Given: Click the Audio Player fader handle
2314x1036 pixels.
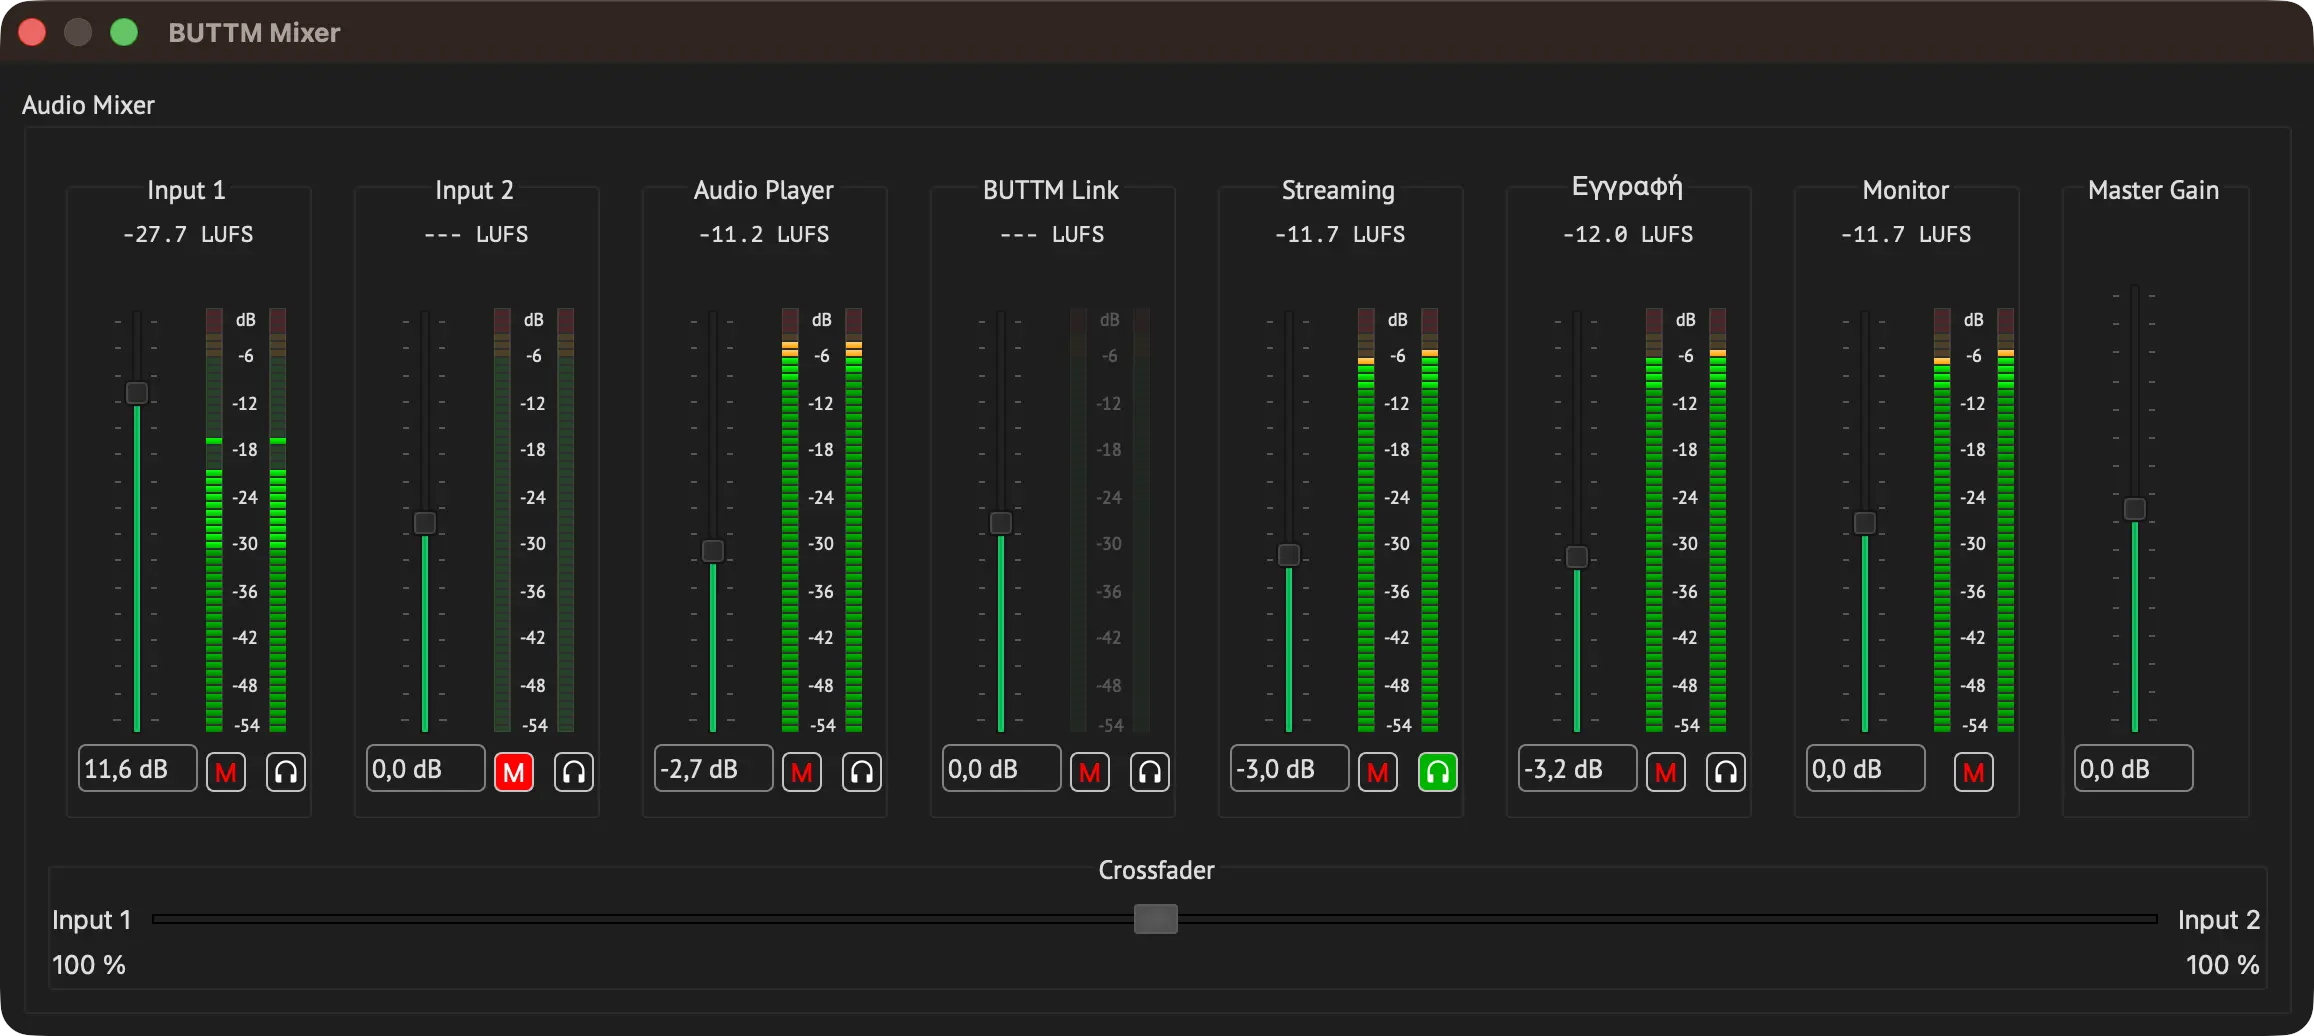Looking at the screenshot, I should (713, 551).
